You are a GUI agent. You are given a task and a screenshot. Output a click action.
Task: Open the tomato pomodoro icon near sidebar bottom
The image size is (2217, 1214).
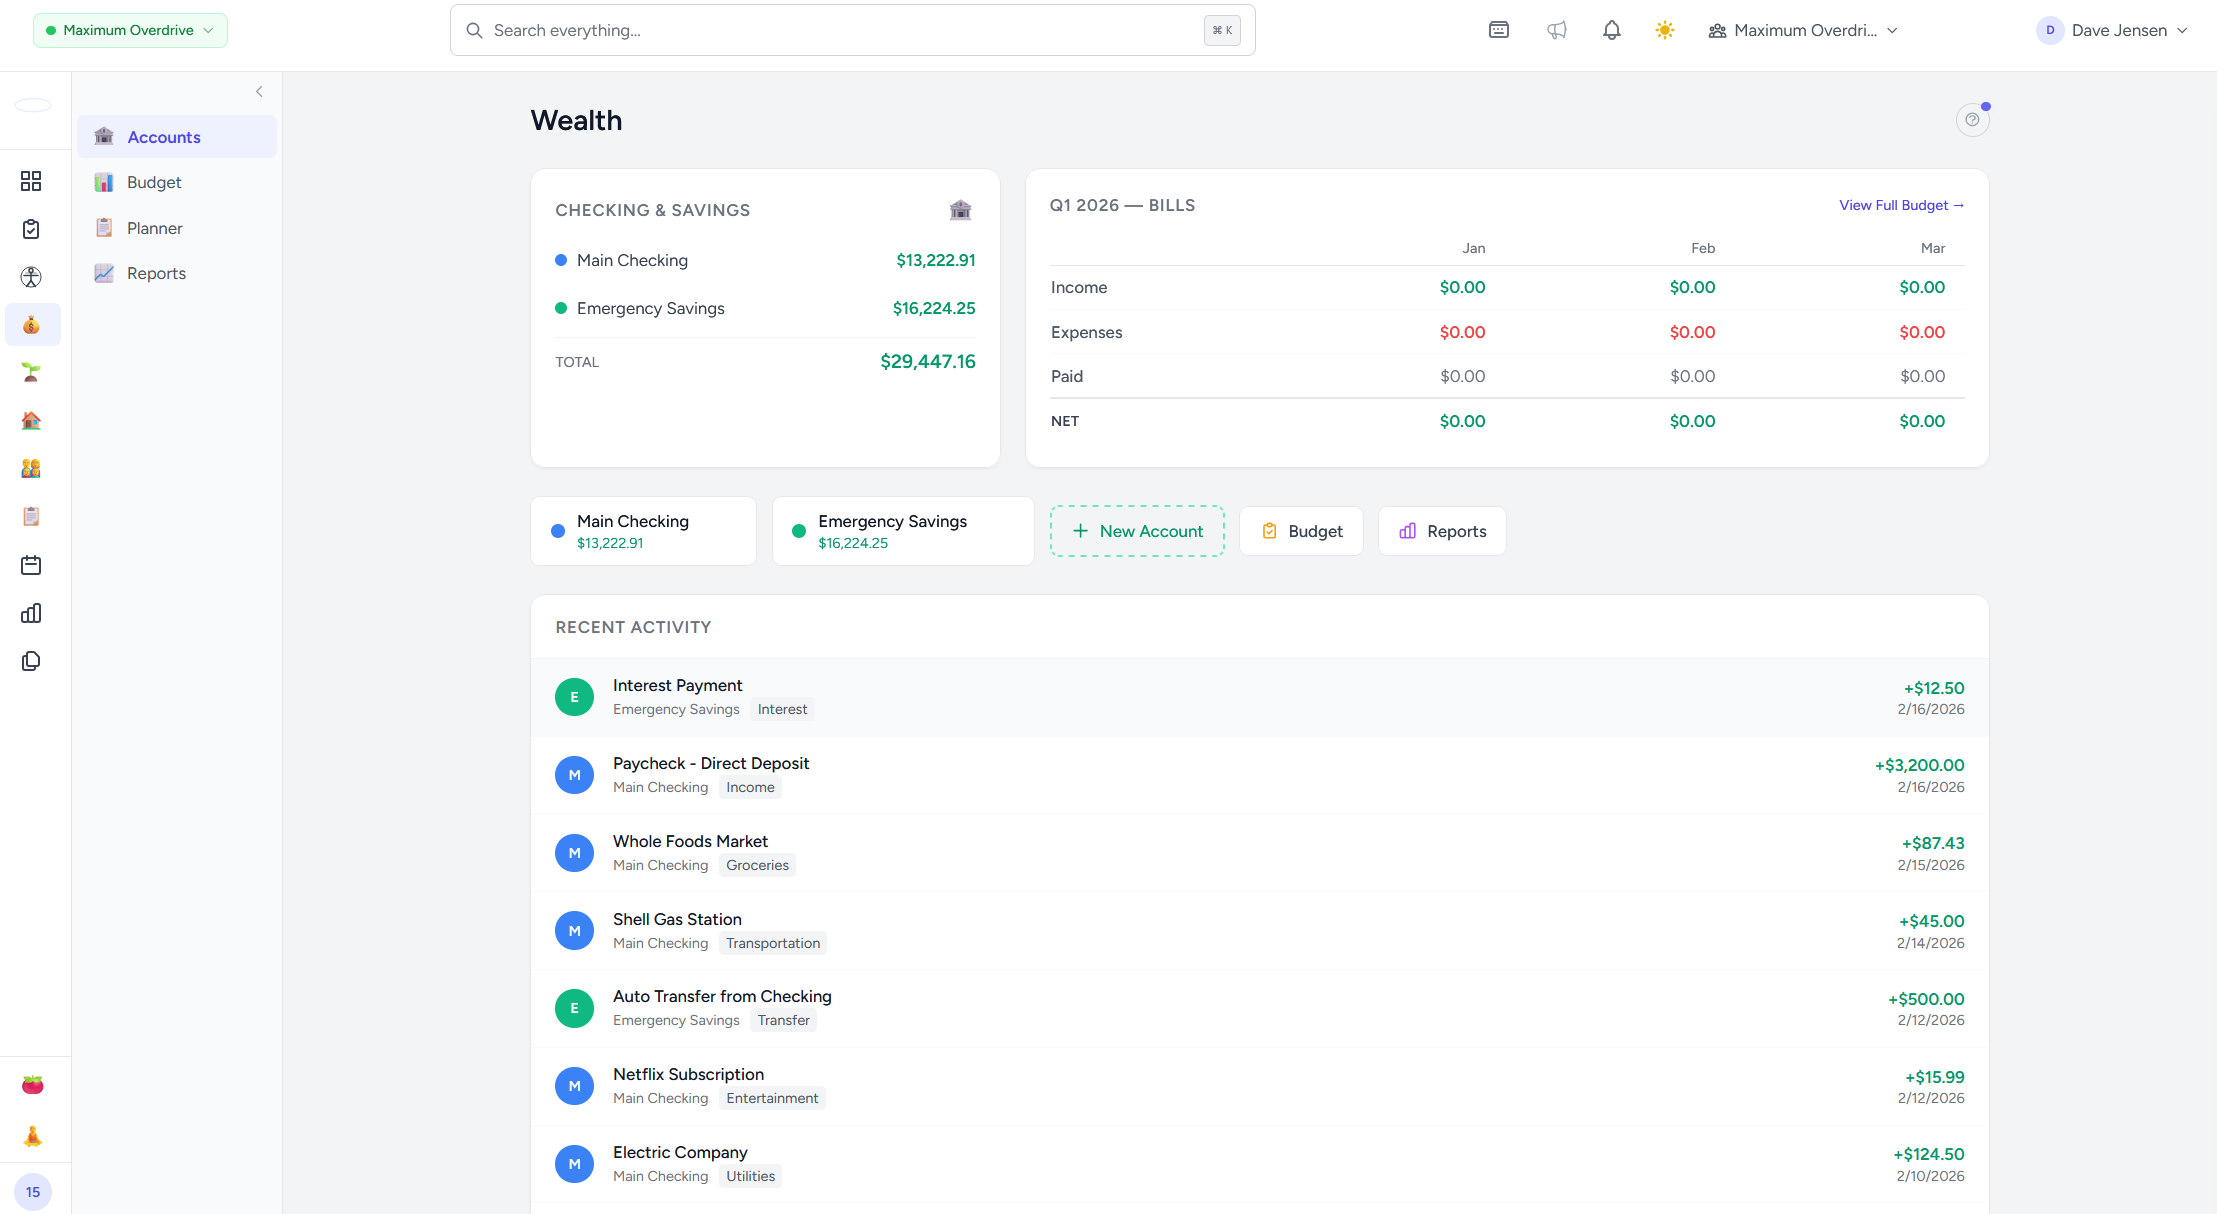point(31,1084)
